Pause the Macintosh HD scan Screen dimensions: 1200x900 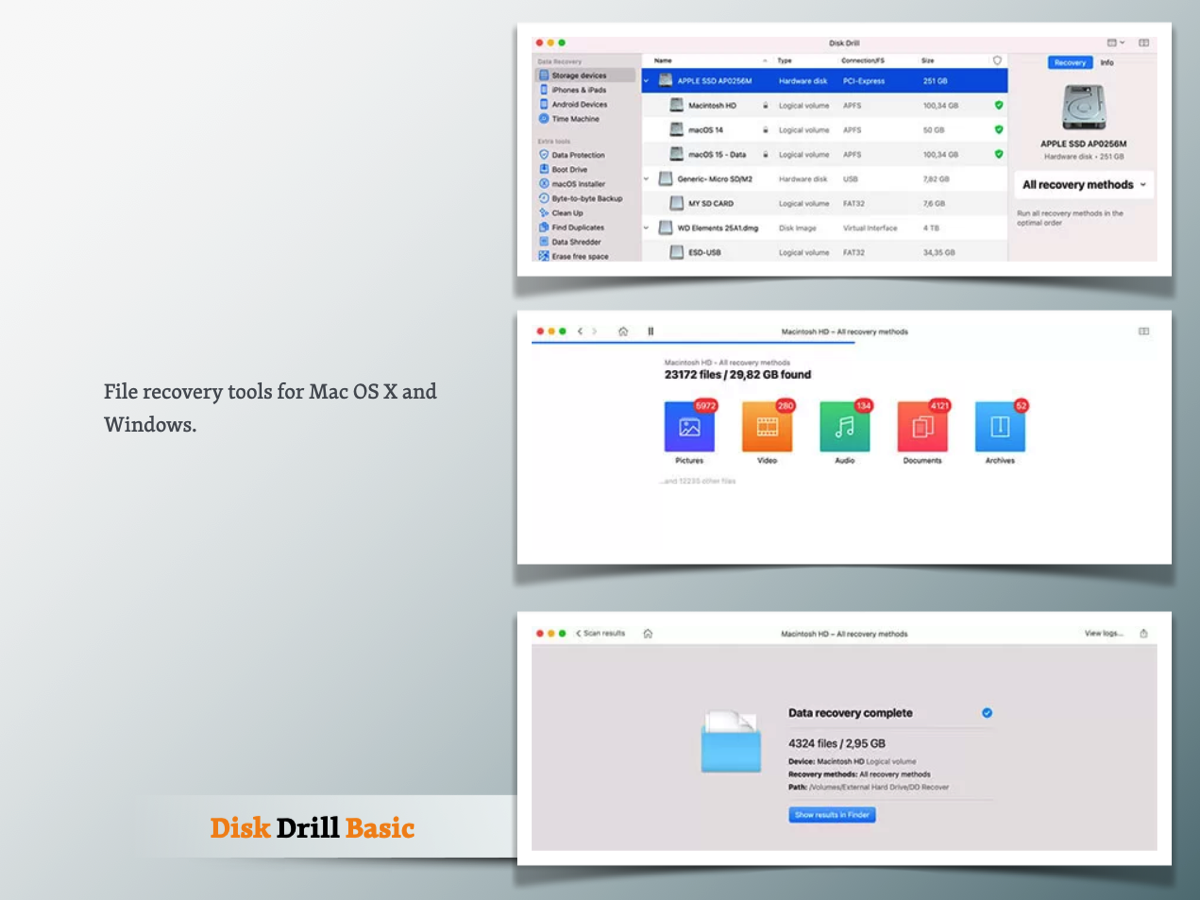(651, 331)
